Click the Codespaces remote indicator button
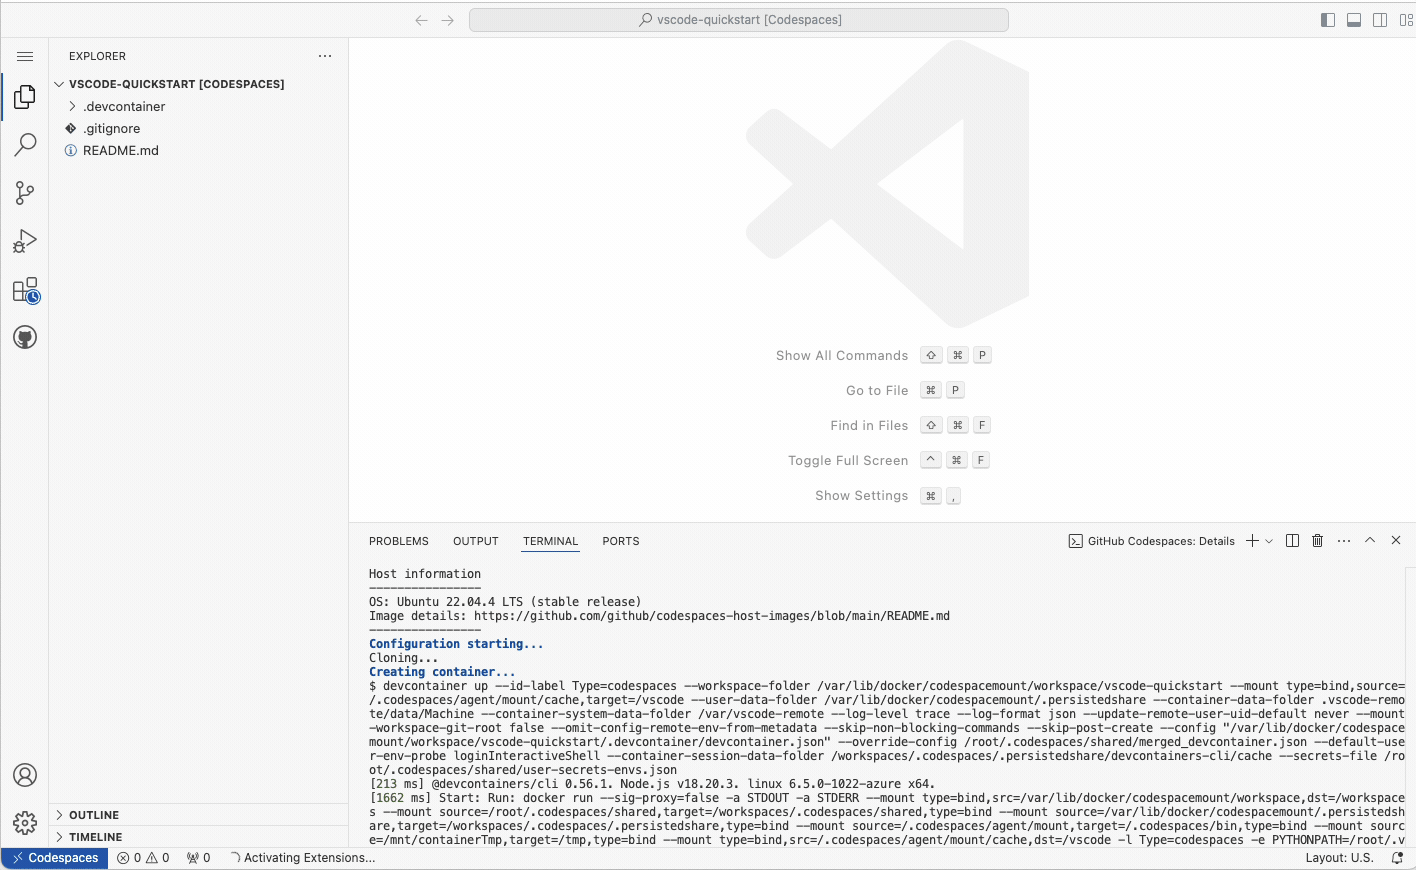This screenshot has width=1416, height=870. pos(55,858)
